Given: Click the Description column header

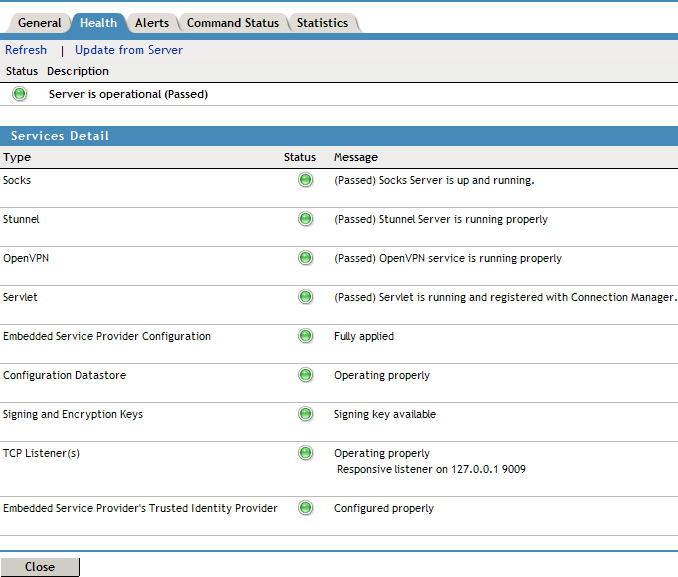Looking at the screenshot, I should tap(78, 71).
